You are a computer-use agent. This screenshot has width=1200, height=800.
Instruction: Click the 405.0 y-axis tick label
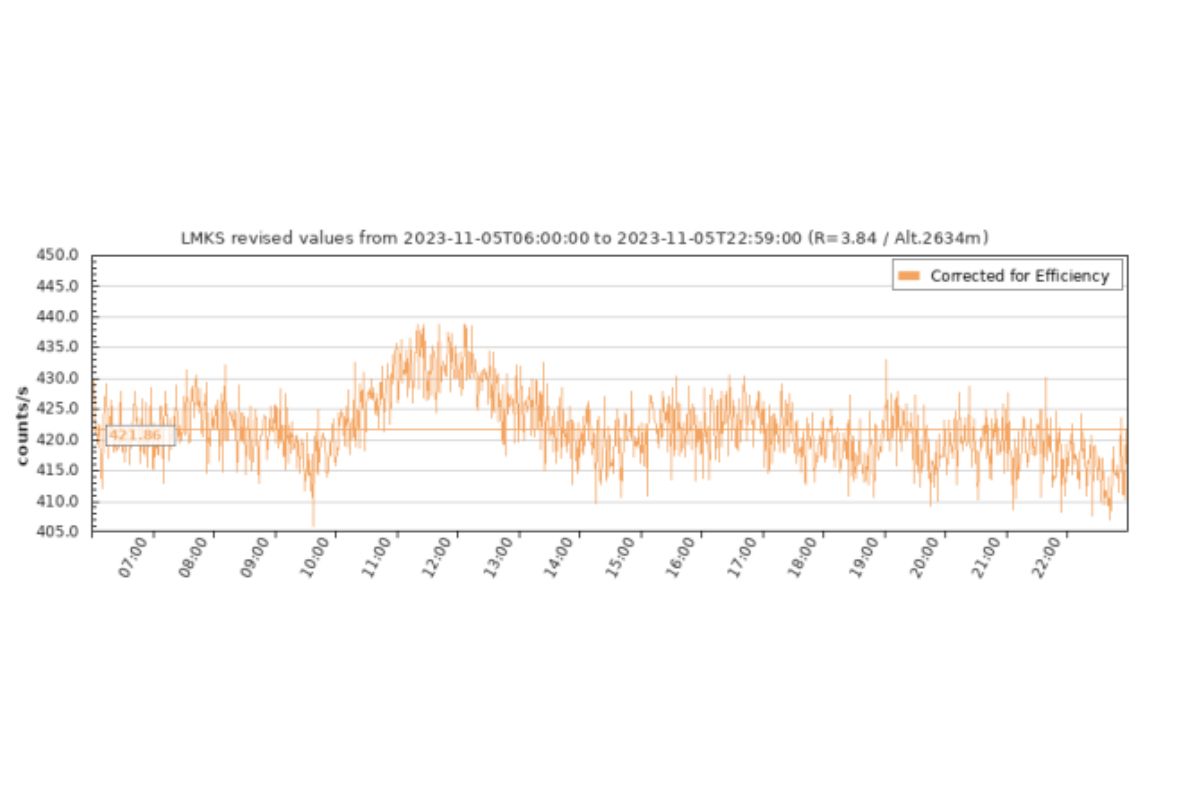pyautogui.click(x=59, y=531)
